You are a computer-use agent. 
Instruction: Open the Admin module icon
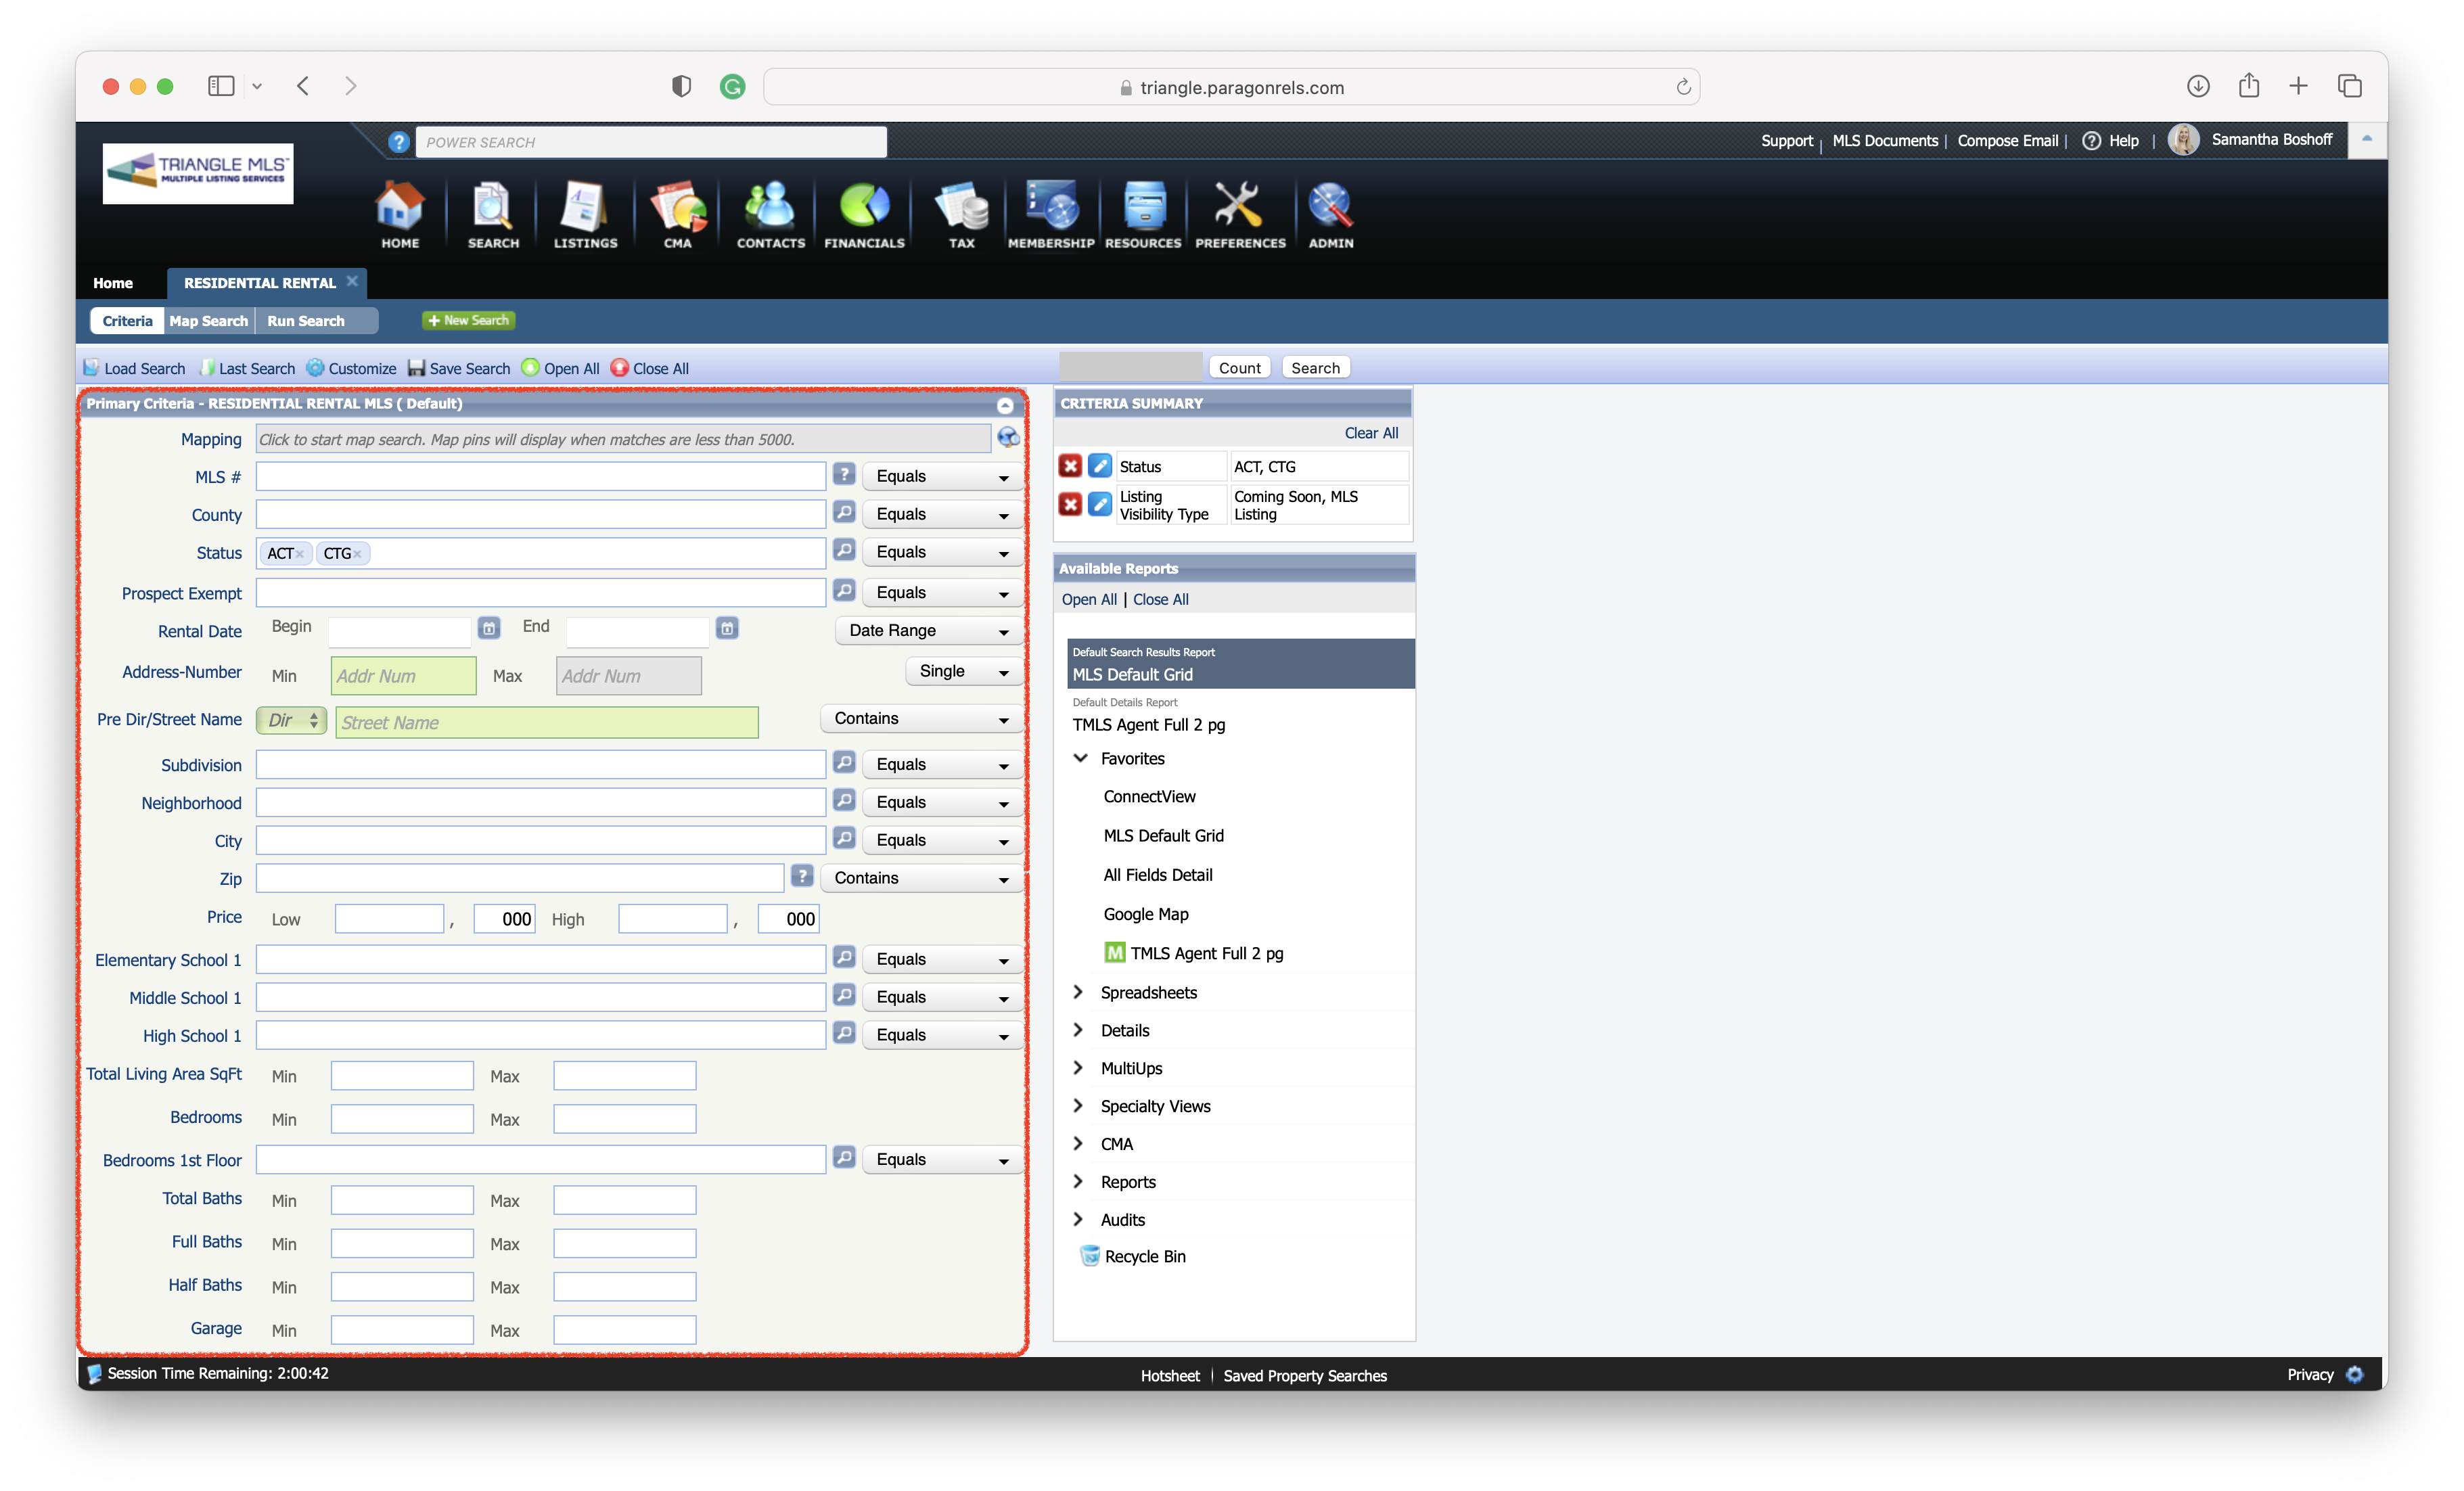click(1331, 214)
